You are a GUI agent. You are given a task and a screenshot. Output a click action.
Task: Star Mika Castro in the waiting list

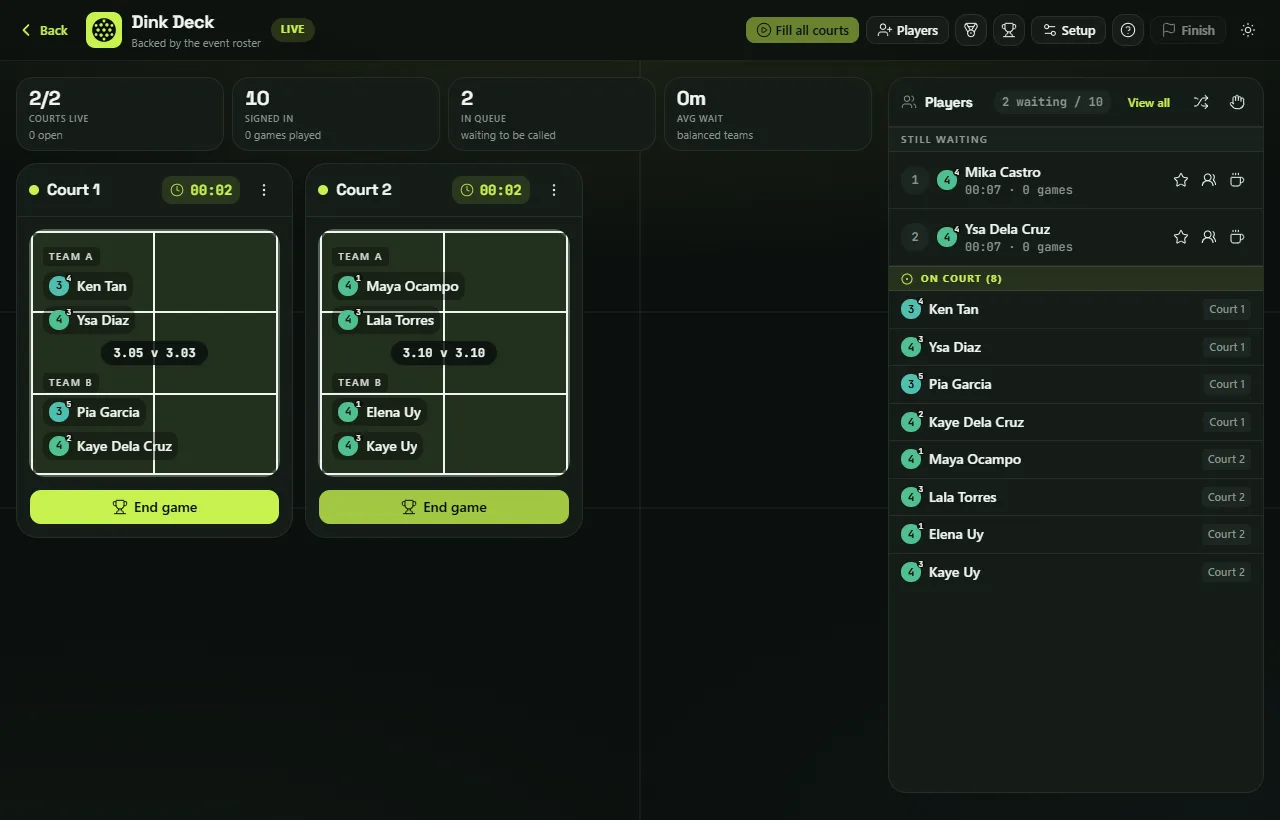[x=1181, y=180]
